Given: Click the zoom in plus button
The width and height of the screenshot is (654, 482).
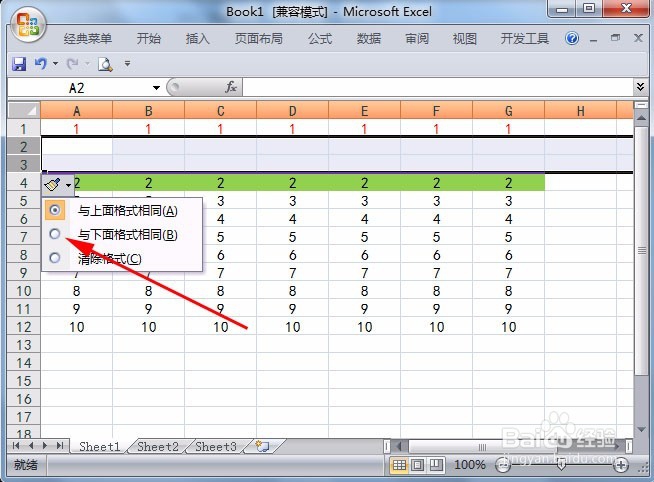Looking at the screenshot, I should 621,465.
